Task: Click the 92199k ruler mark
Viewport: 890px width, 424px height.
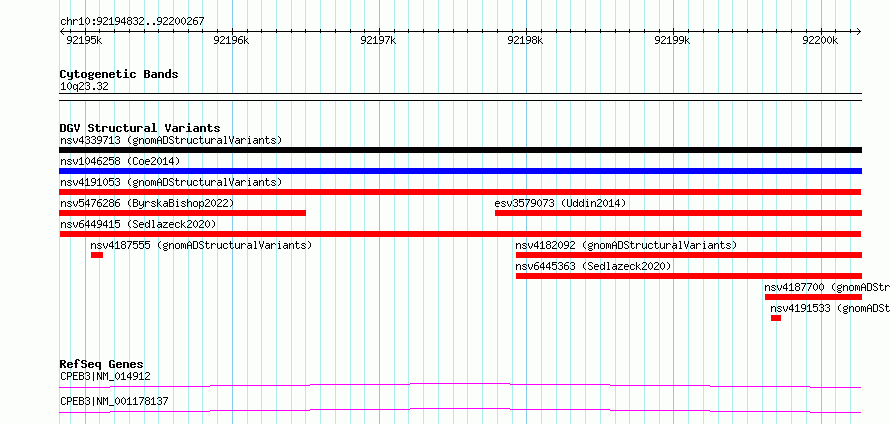Action: [673, 40]
